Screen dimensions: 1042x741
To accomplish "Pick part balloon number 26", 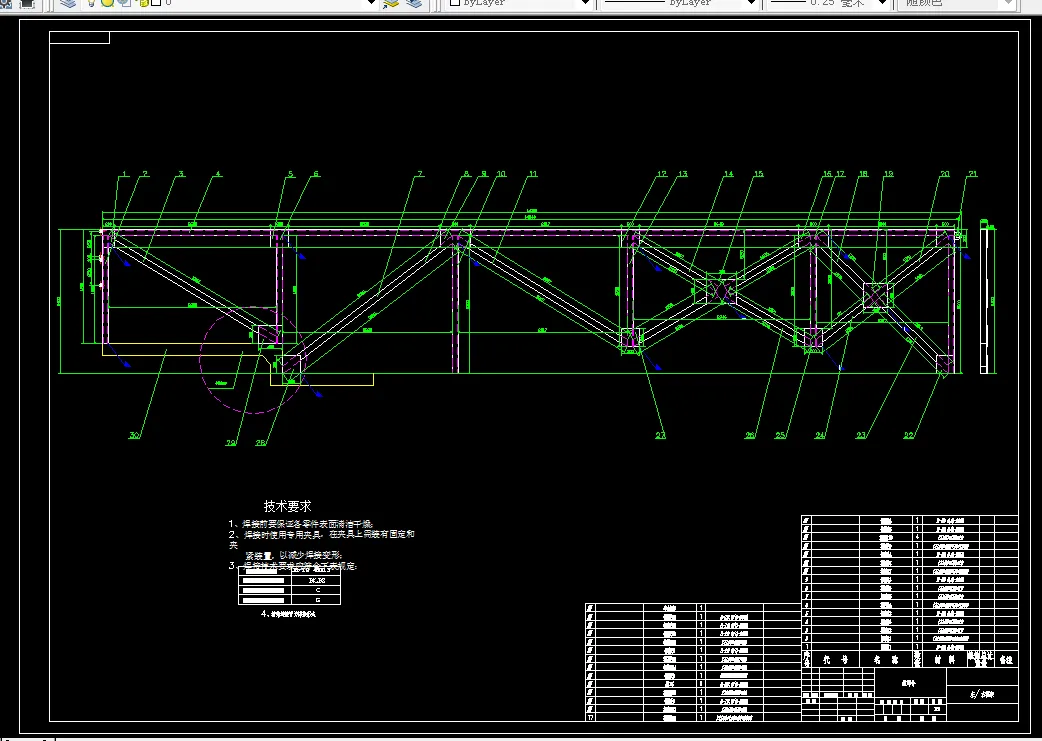I will (750, 435).
